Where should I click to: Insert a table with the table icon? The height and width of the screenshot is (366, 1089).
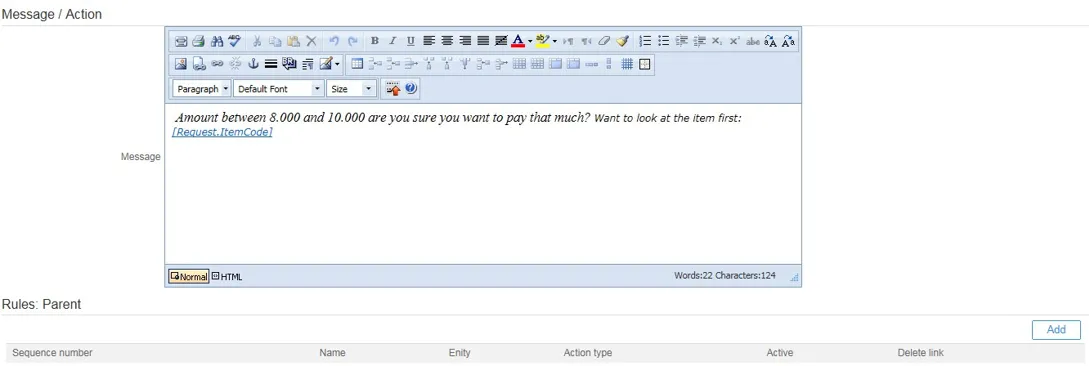(x=357, y=64)
